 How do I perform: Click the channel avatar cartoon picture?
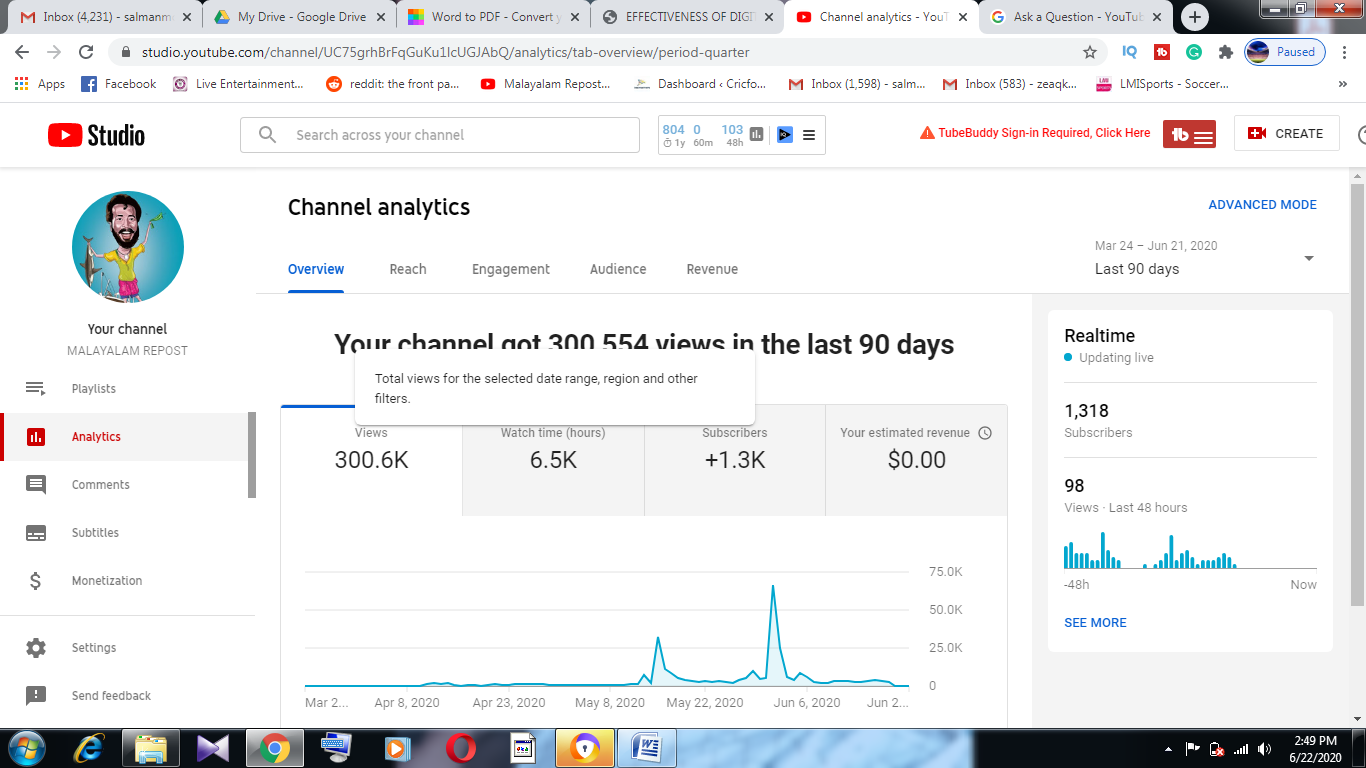point(127,247)
